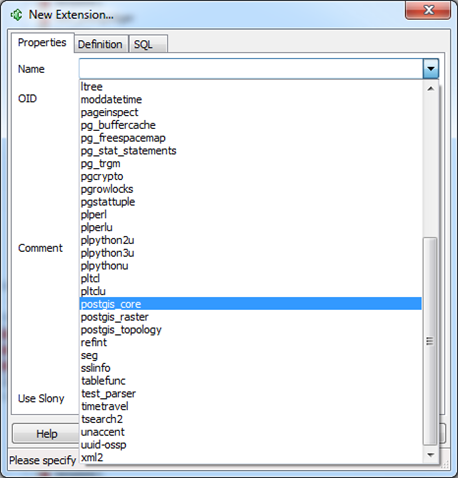Pick pg_freespacemap from the list
Image resolution: width=458 pixels, height=478 pixels.
pos(251,138)
